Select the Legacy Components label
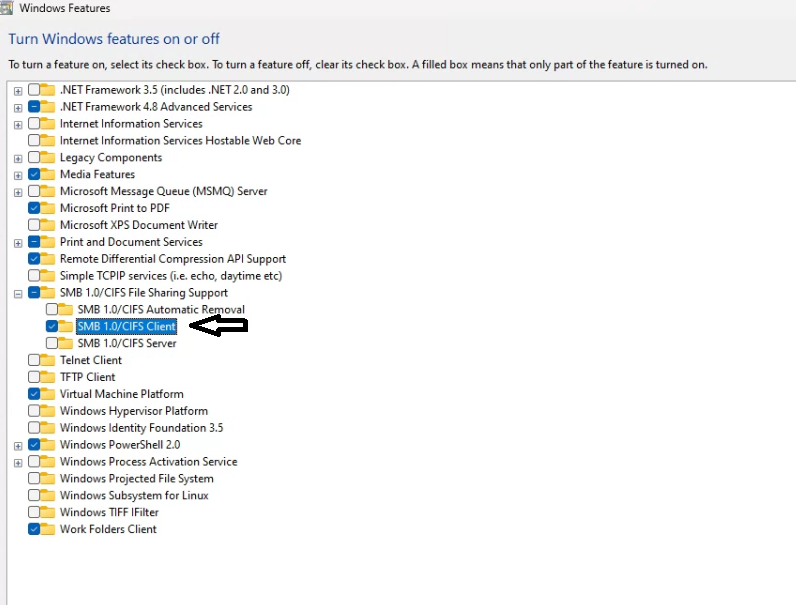 tap(111, 157)
